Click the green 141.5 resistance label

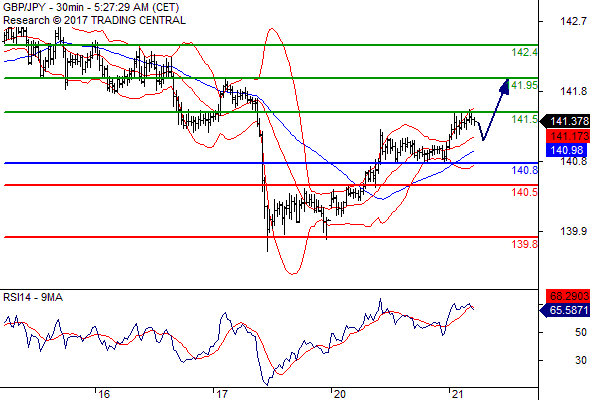coord(525,119)
